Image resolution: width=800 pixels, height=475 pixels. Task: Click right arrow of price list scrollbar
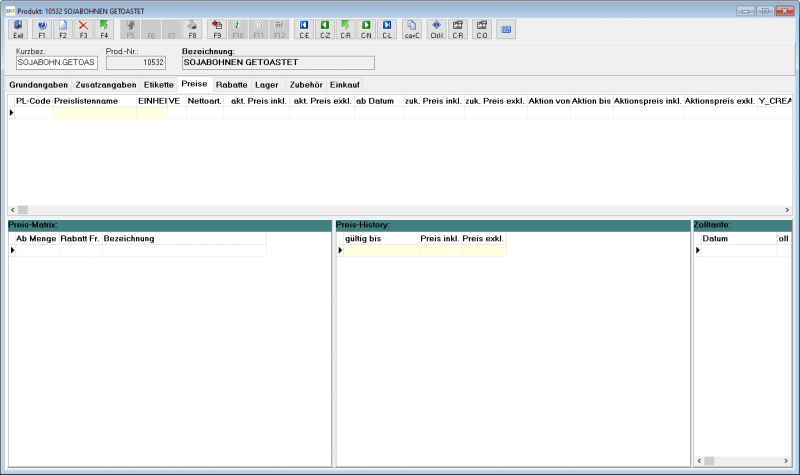click(x=787, y=210)
